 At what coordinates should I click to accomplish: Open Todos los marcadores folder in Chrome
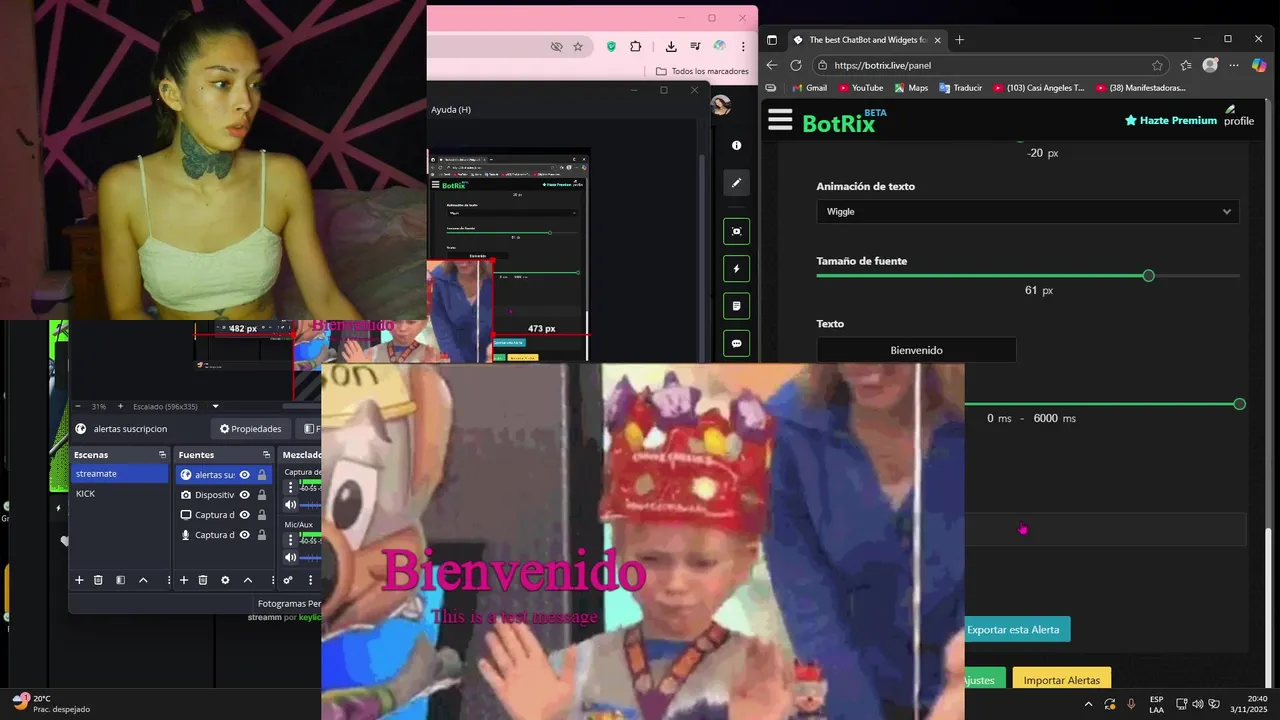702,71
